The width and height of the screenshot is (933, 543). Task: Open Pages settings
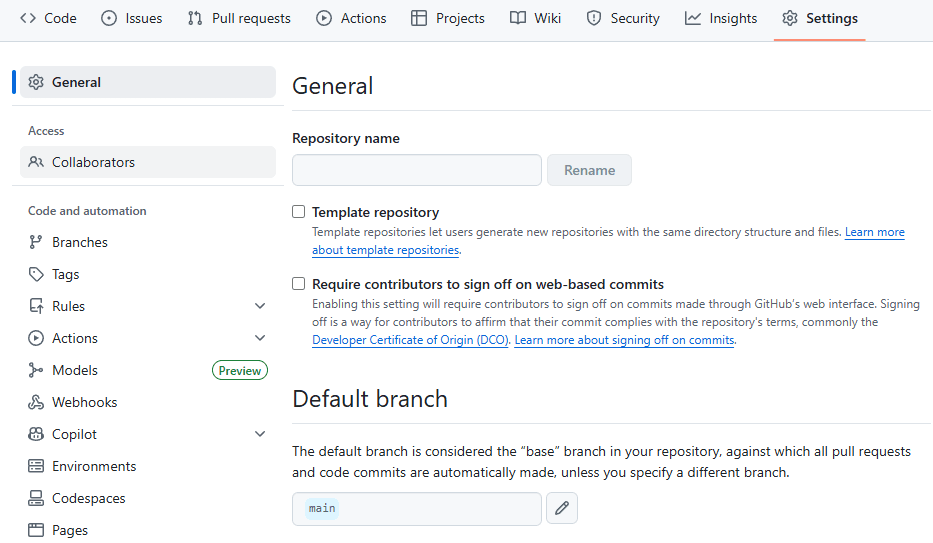148,530
